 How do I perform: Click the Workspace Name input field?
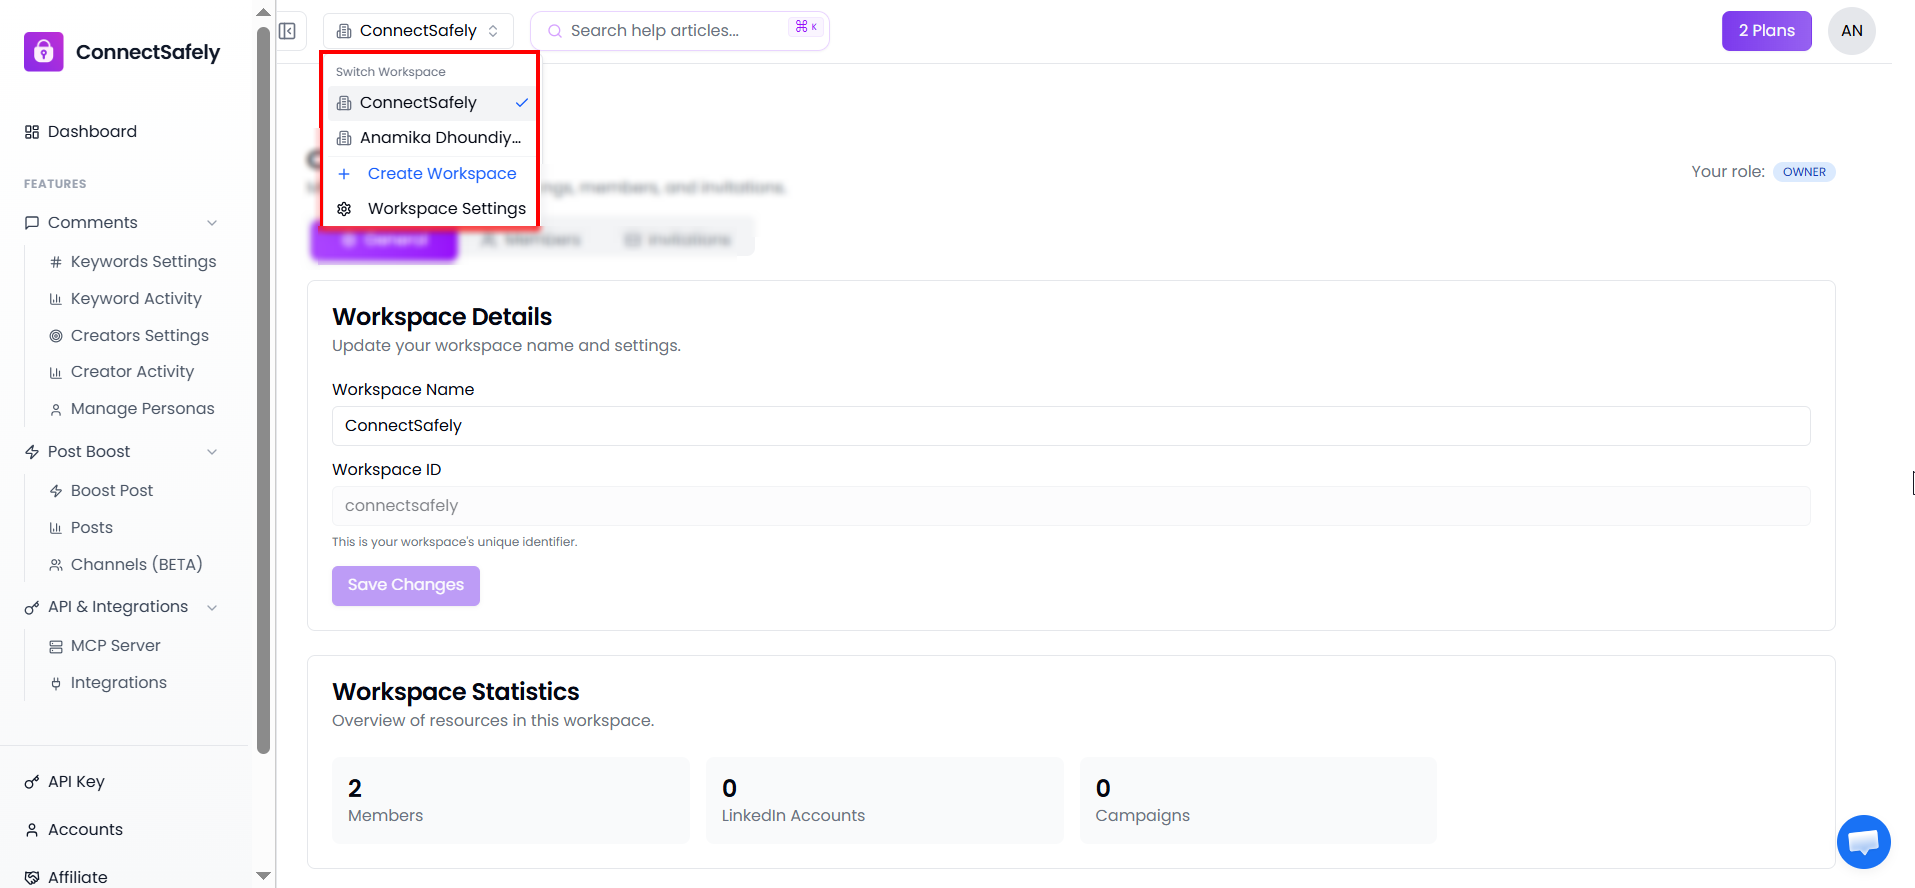coord(1070,426)
